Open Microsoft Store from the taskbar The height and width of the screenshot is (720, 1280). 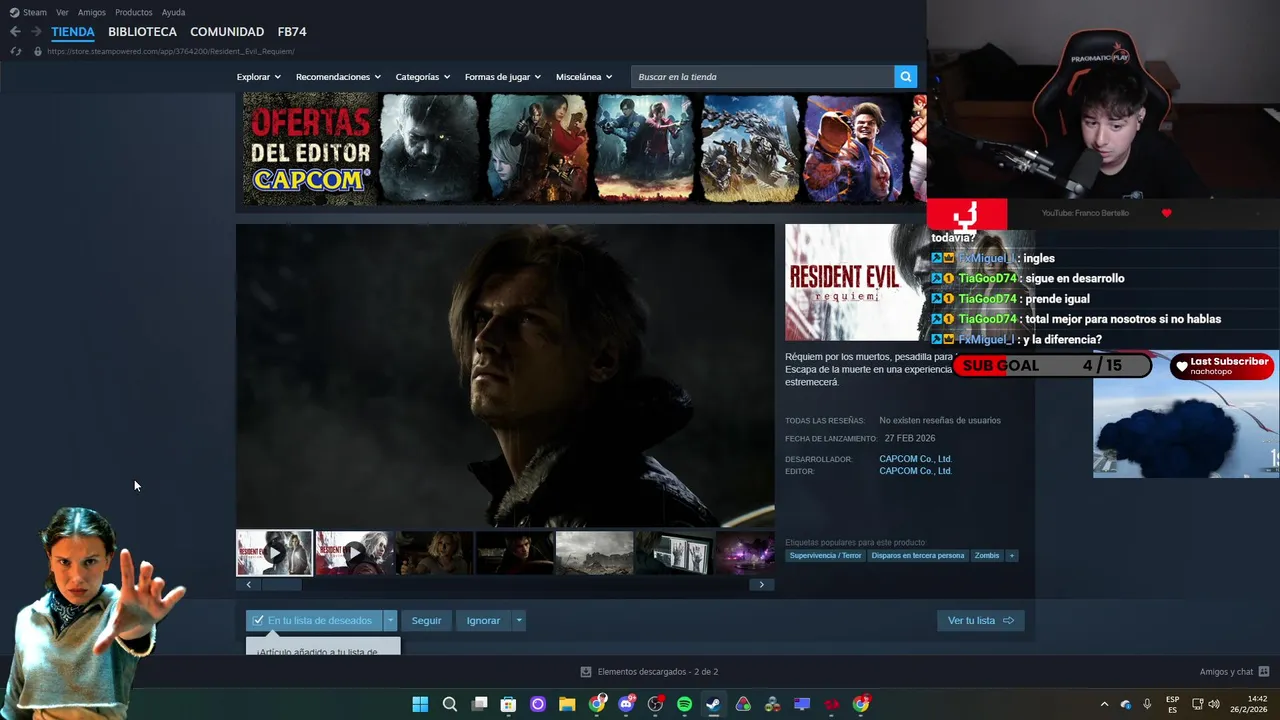point(508,704)
